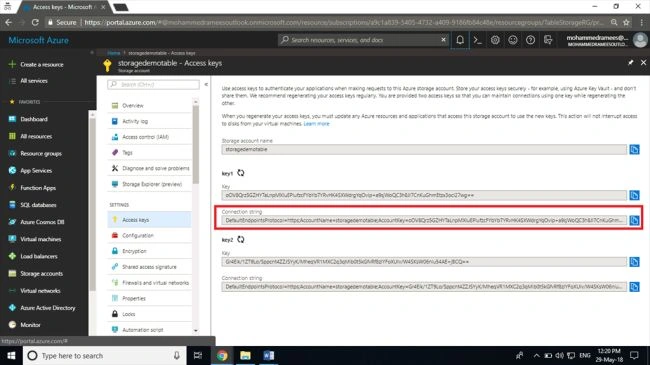Screen dimensions: 650x365
Task: Select Overview in storage menu
Action: 149,105
